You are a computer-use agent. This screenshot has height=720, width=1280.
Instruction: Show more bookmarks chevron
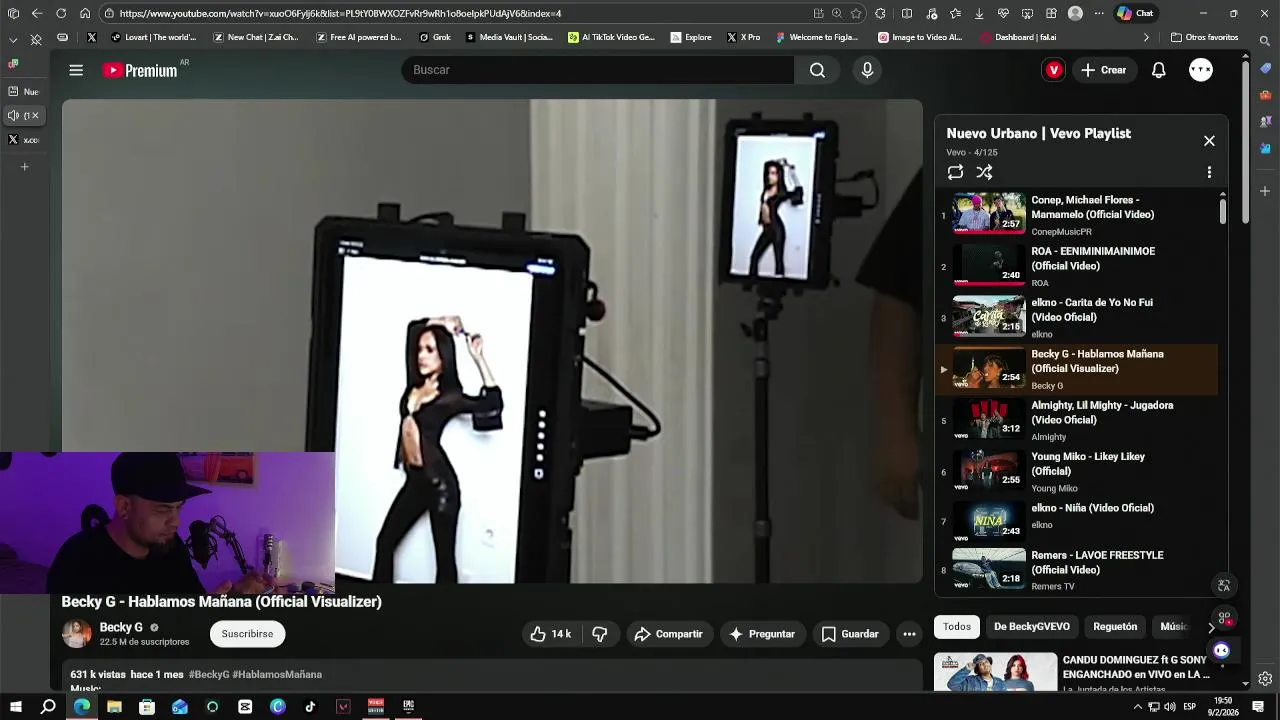[1146, 38]
